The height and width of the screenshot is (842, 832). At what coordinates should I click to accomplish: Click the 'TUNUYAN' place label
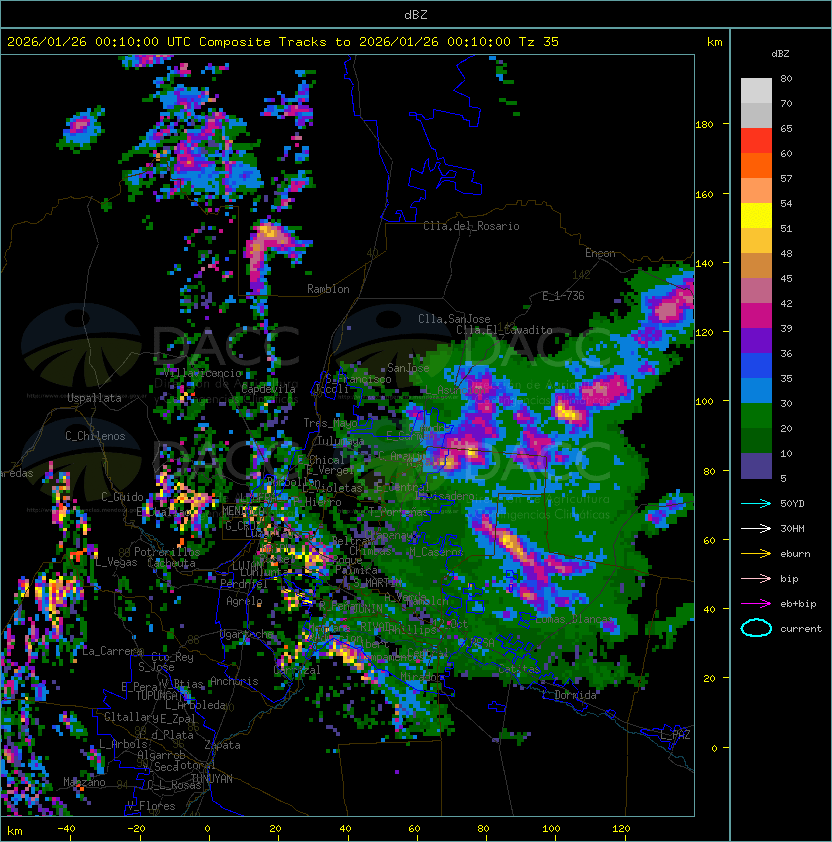tap(212, 779)
